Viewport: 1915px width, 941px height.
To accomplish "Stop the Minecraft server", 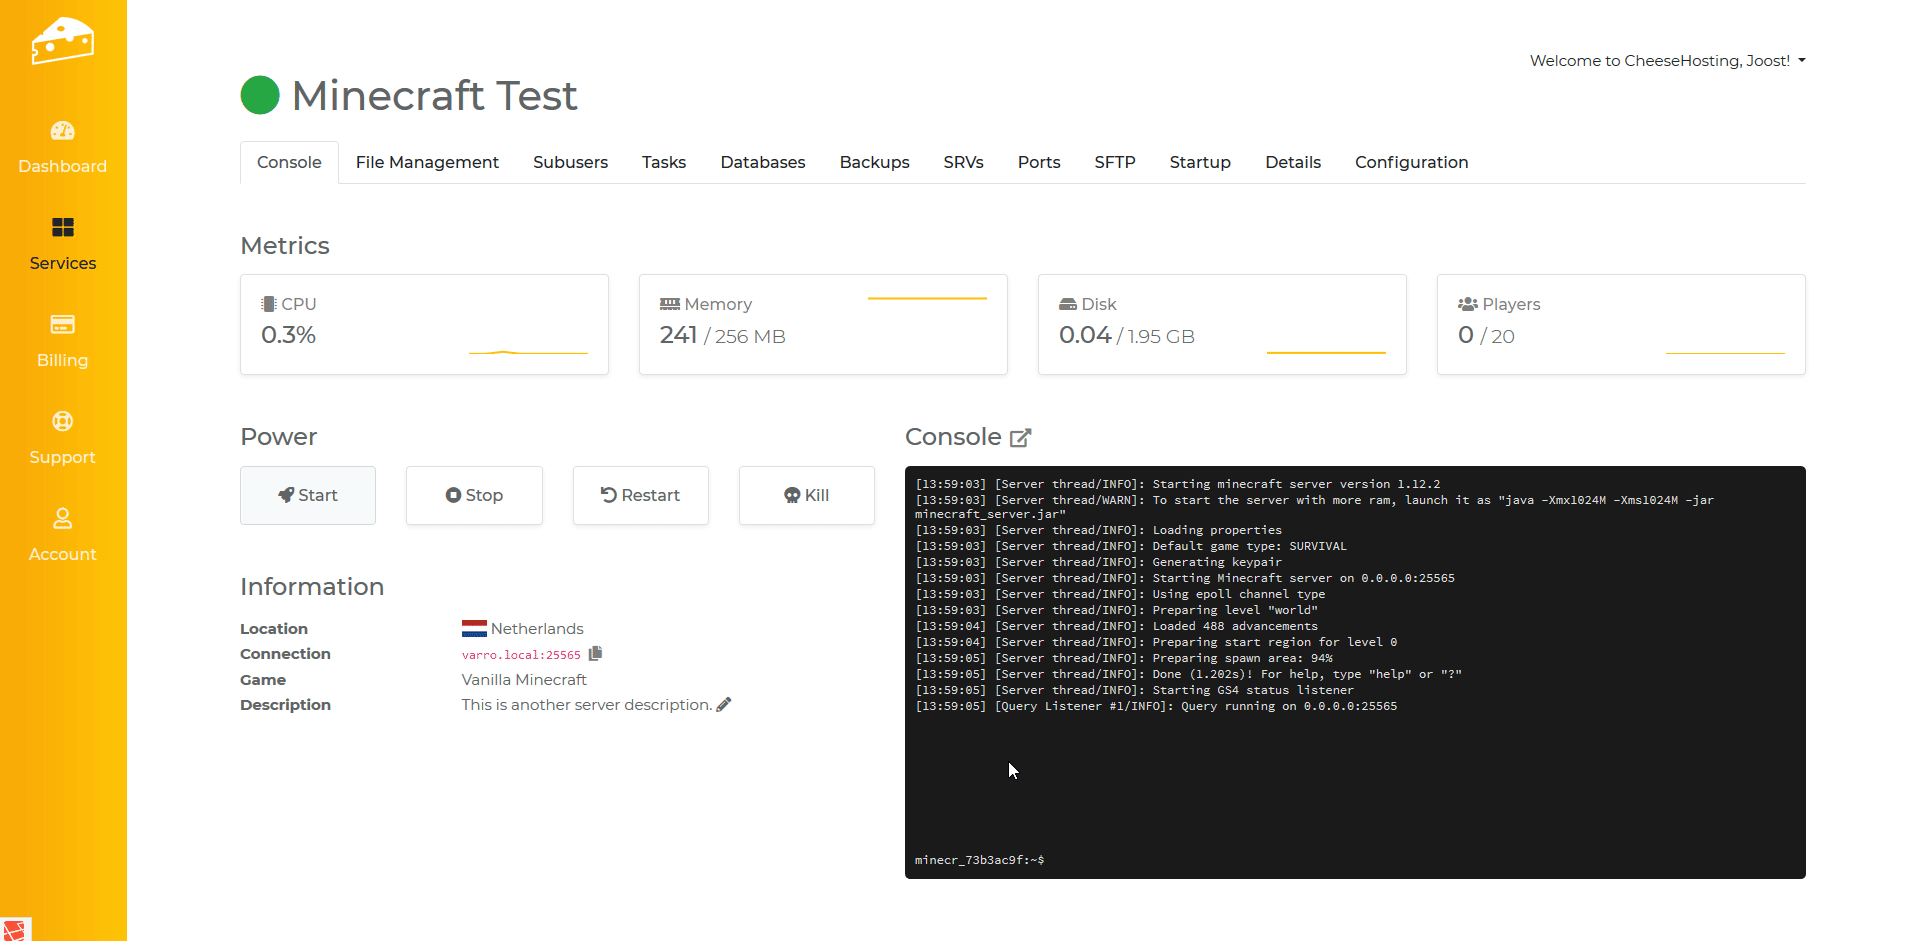I will 474,495.
